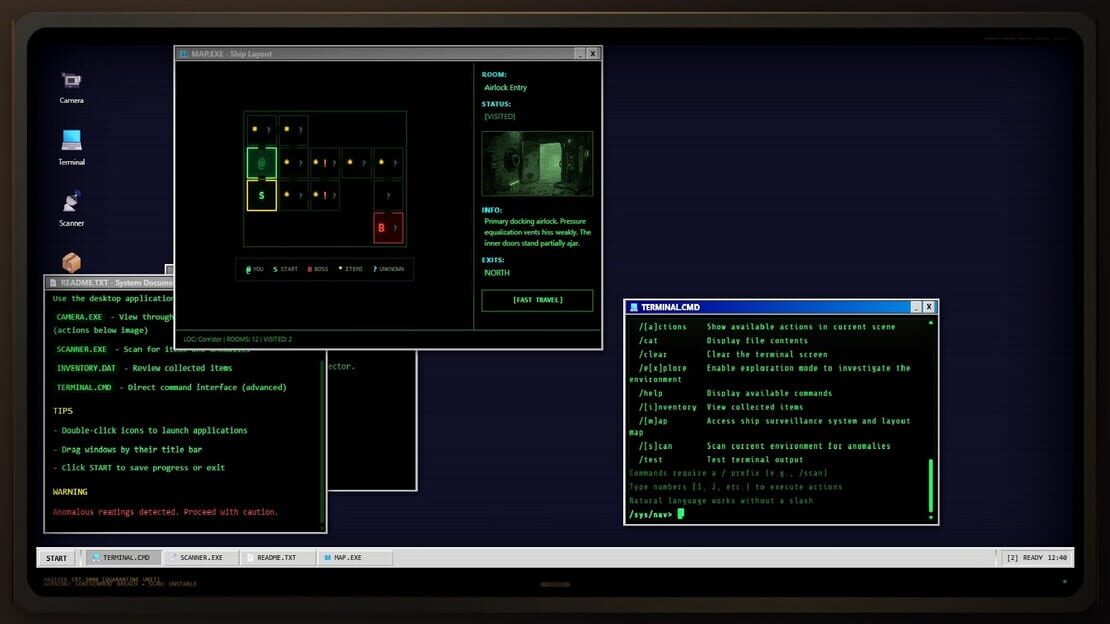Select the yellow Start room marked S
Screen dimensions: 1110x624
click(x=261, y=195)
